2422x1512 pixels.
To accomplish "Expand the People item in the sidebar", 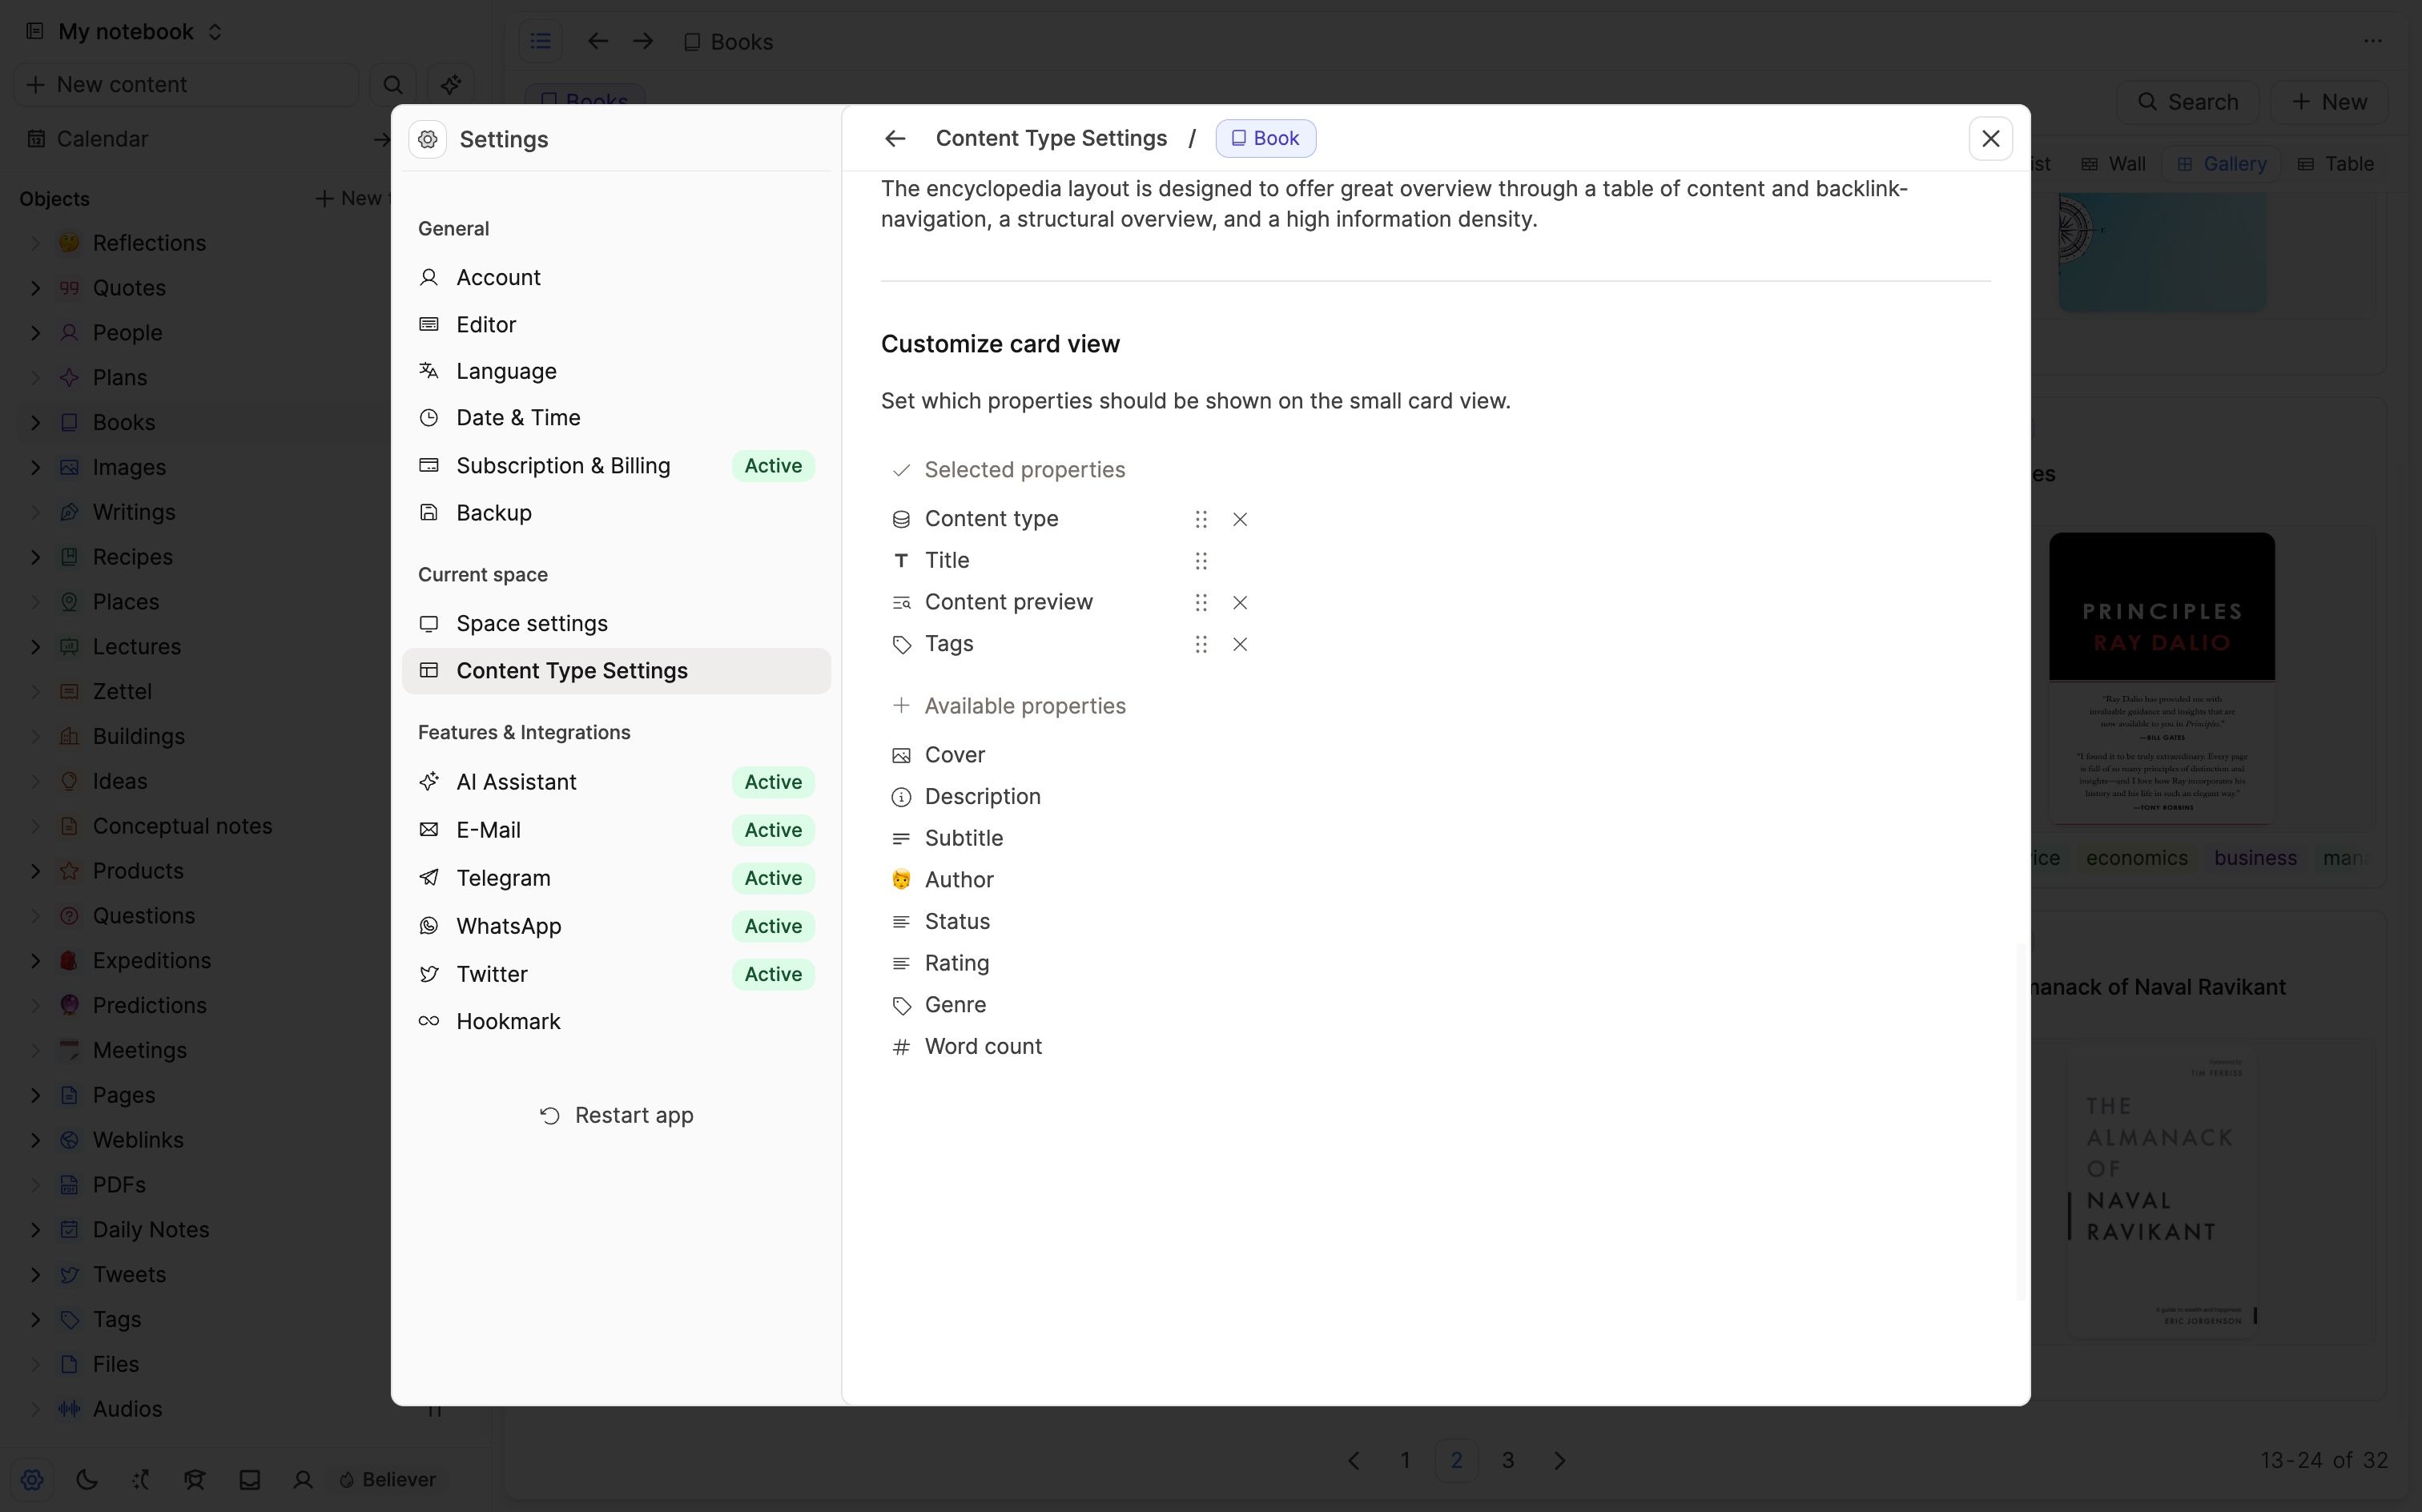I will click(x=34, y=331).
